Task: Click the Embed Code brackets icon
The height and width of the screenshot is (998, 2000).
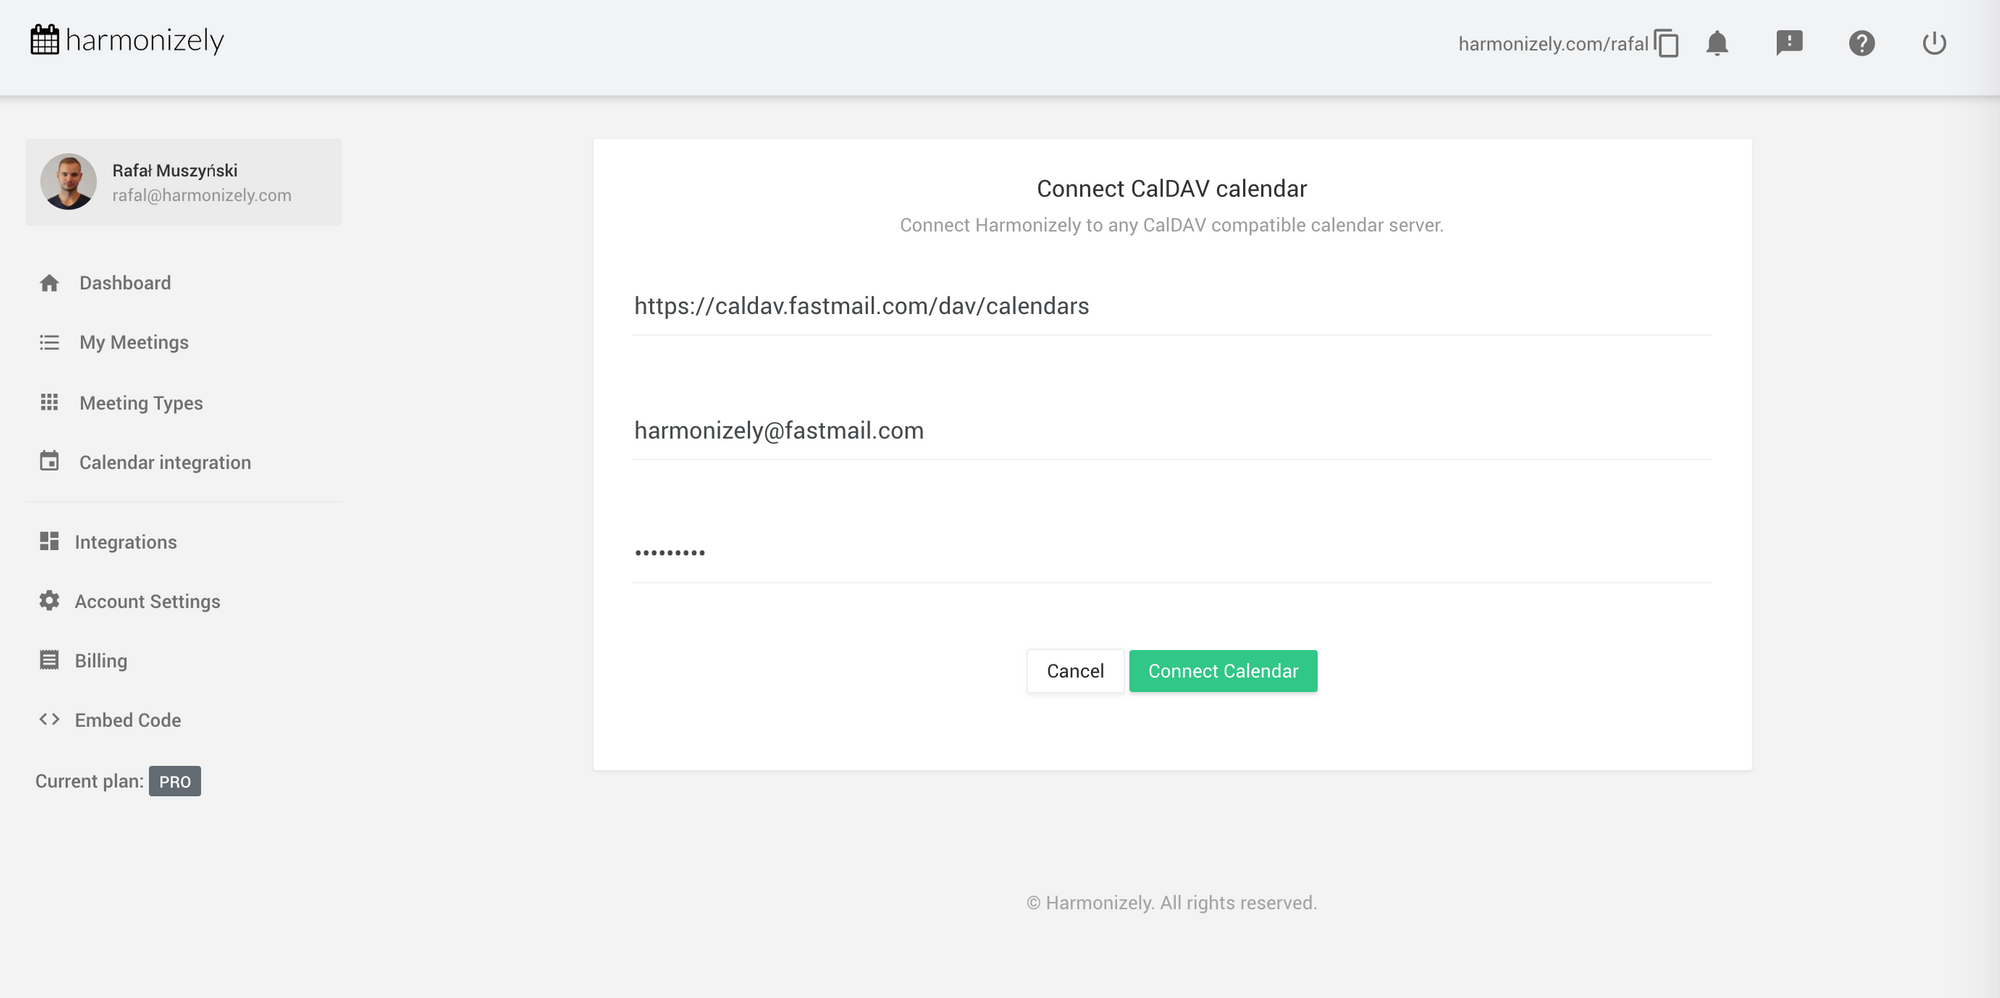Action: tap(49, 719)
